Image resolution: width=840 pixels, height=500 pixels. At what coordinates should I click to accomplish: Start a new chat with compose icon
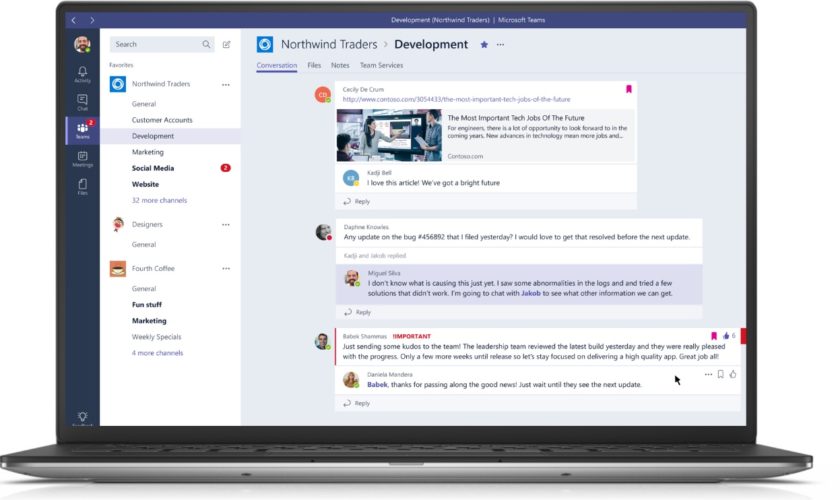tap(227, 44)
